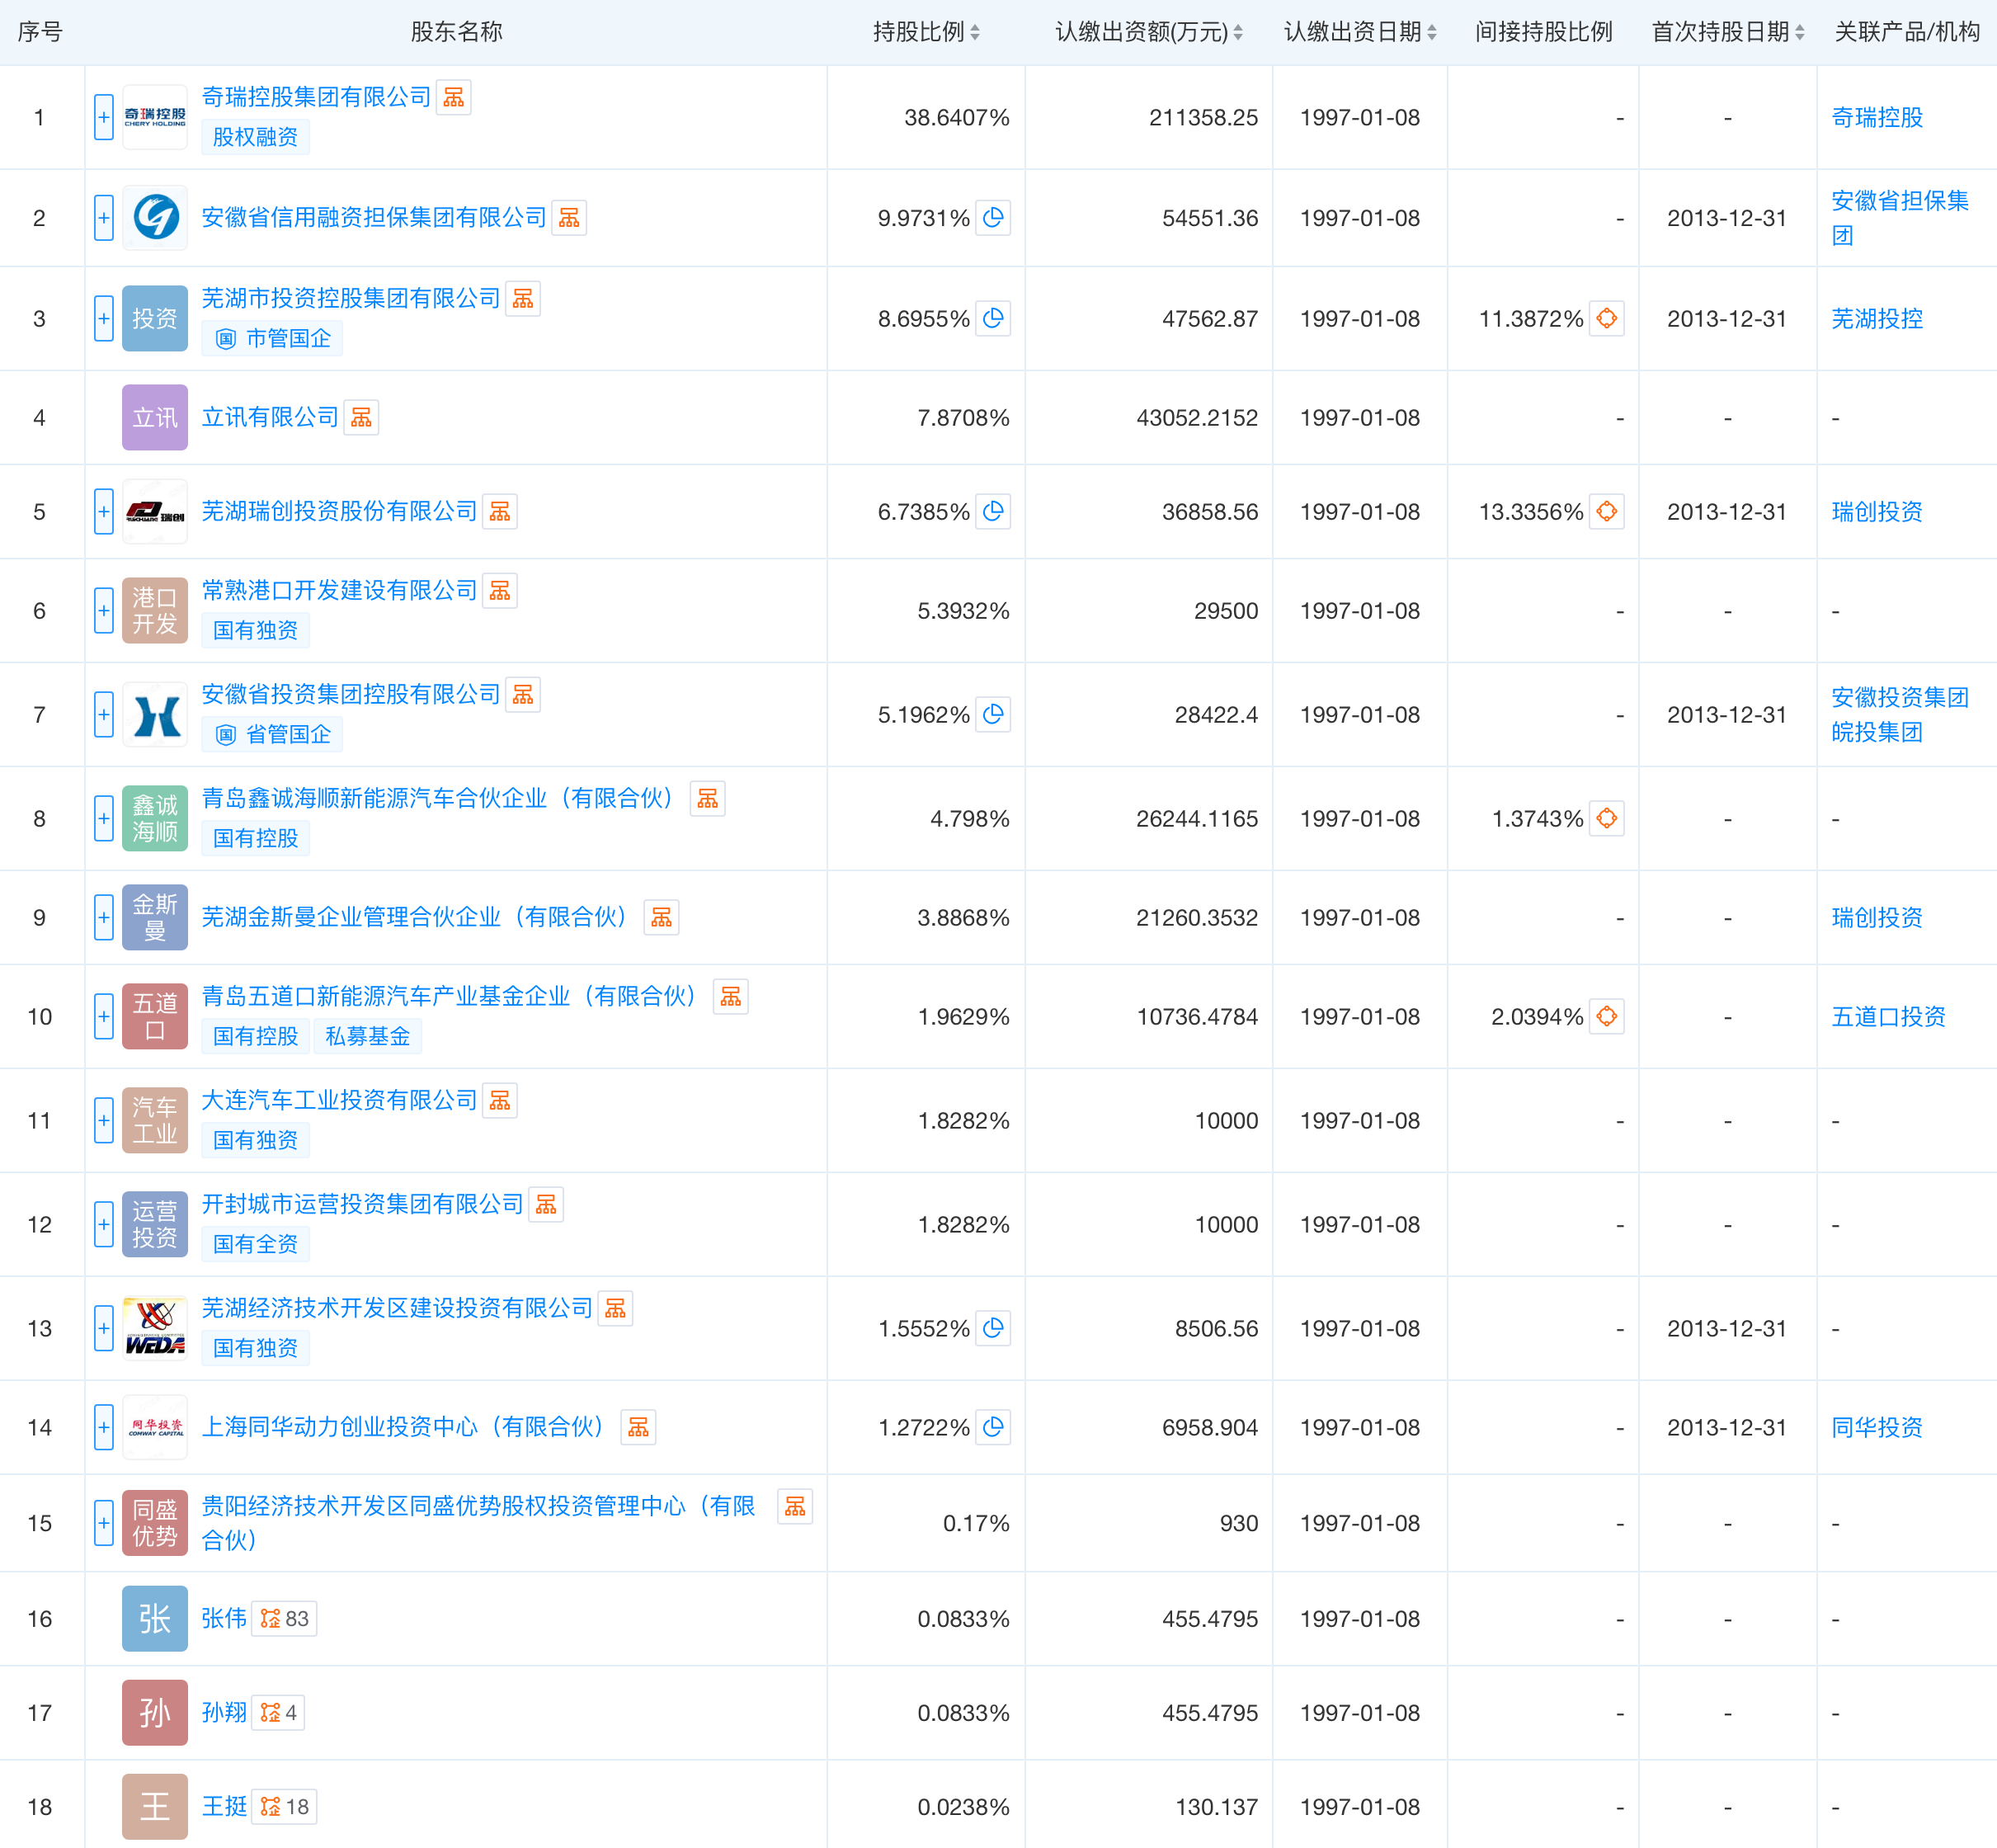Expand the 上海同华动力创业投资中心 row

104,1428
